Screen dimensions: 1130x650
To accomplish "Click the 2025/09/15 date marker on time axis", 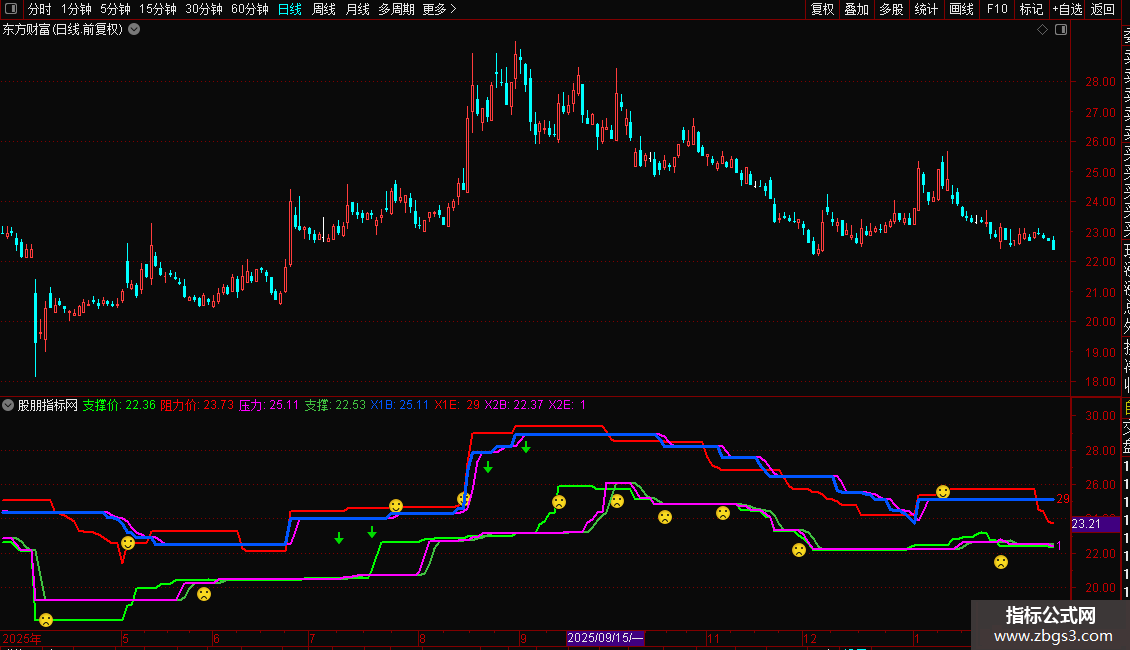I will click(x=605, y=638).
